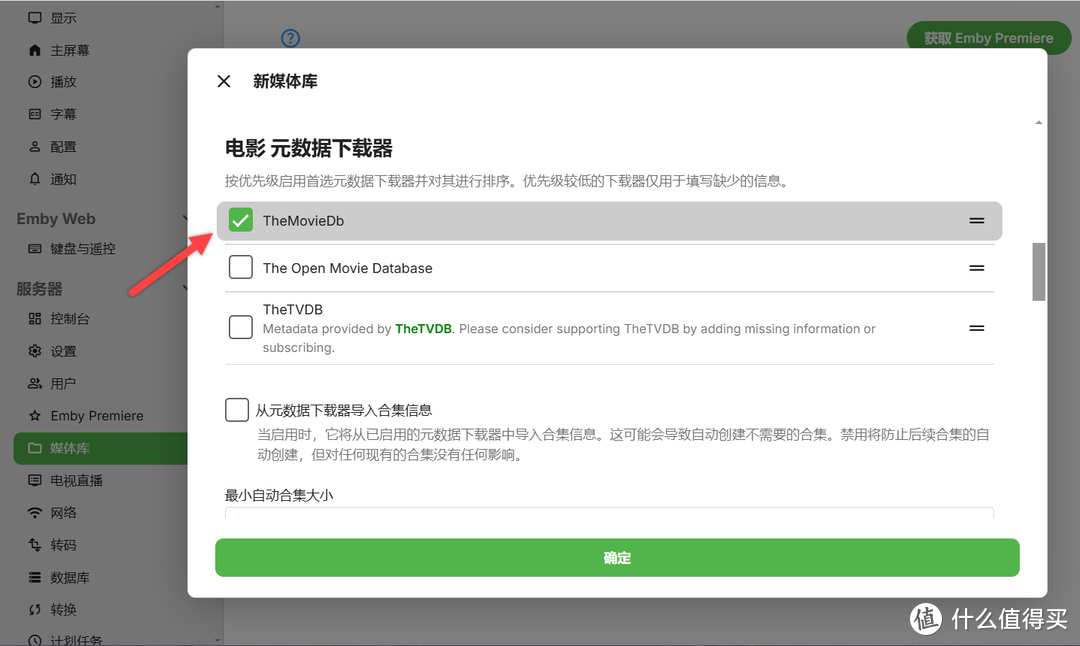Click the 网络 wifi icon

(34, 512)
